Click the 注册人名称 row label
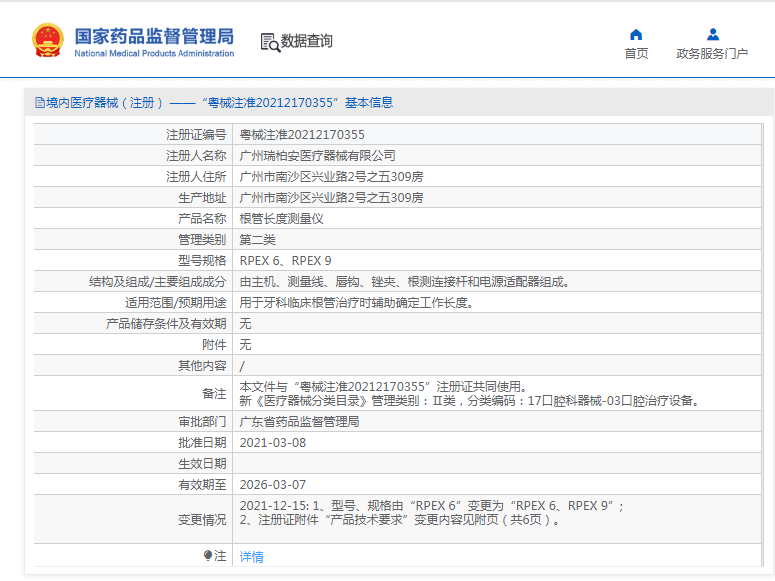 click(x=196, y=156)
